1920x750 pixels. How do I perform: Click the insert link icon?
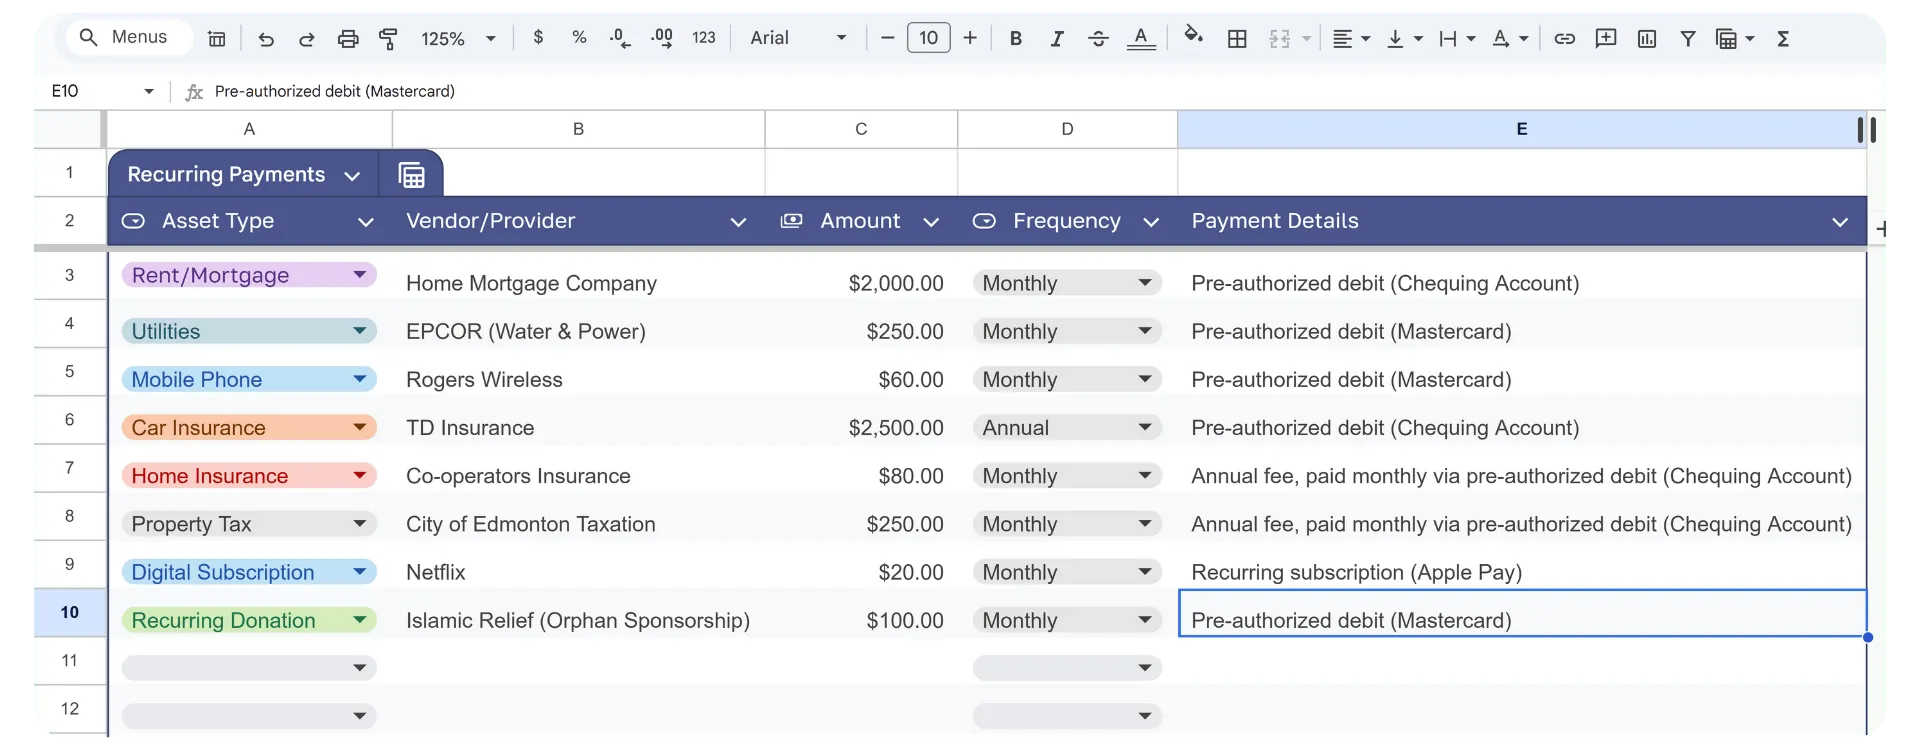(x=1565, y=38)
